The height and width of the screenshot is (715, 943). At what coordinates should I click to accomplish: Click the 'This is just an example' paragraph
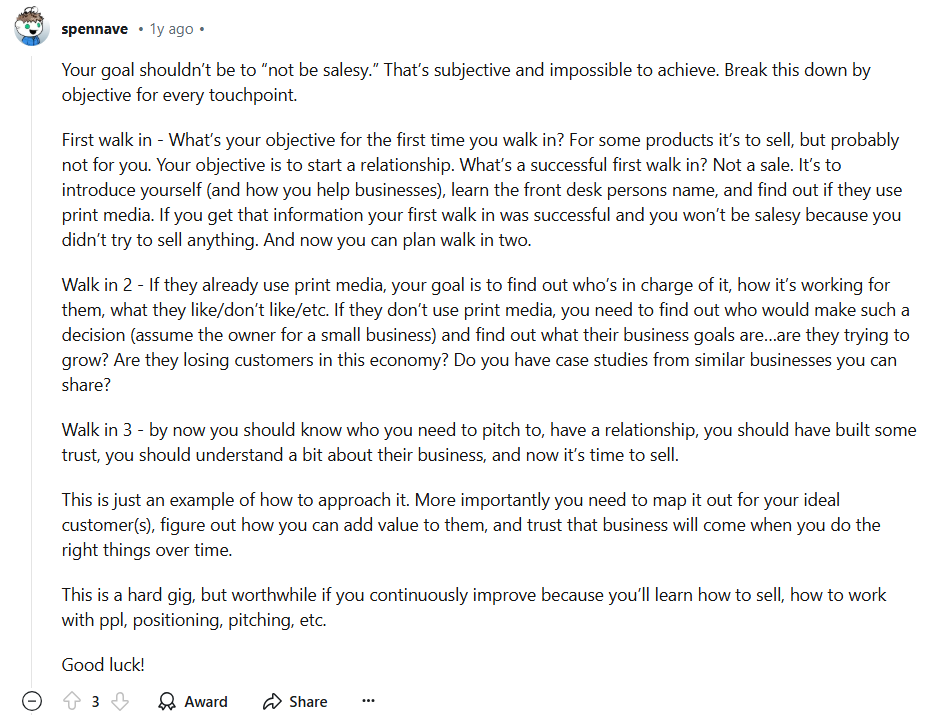471,524
